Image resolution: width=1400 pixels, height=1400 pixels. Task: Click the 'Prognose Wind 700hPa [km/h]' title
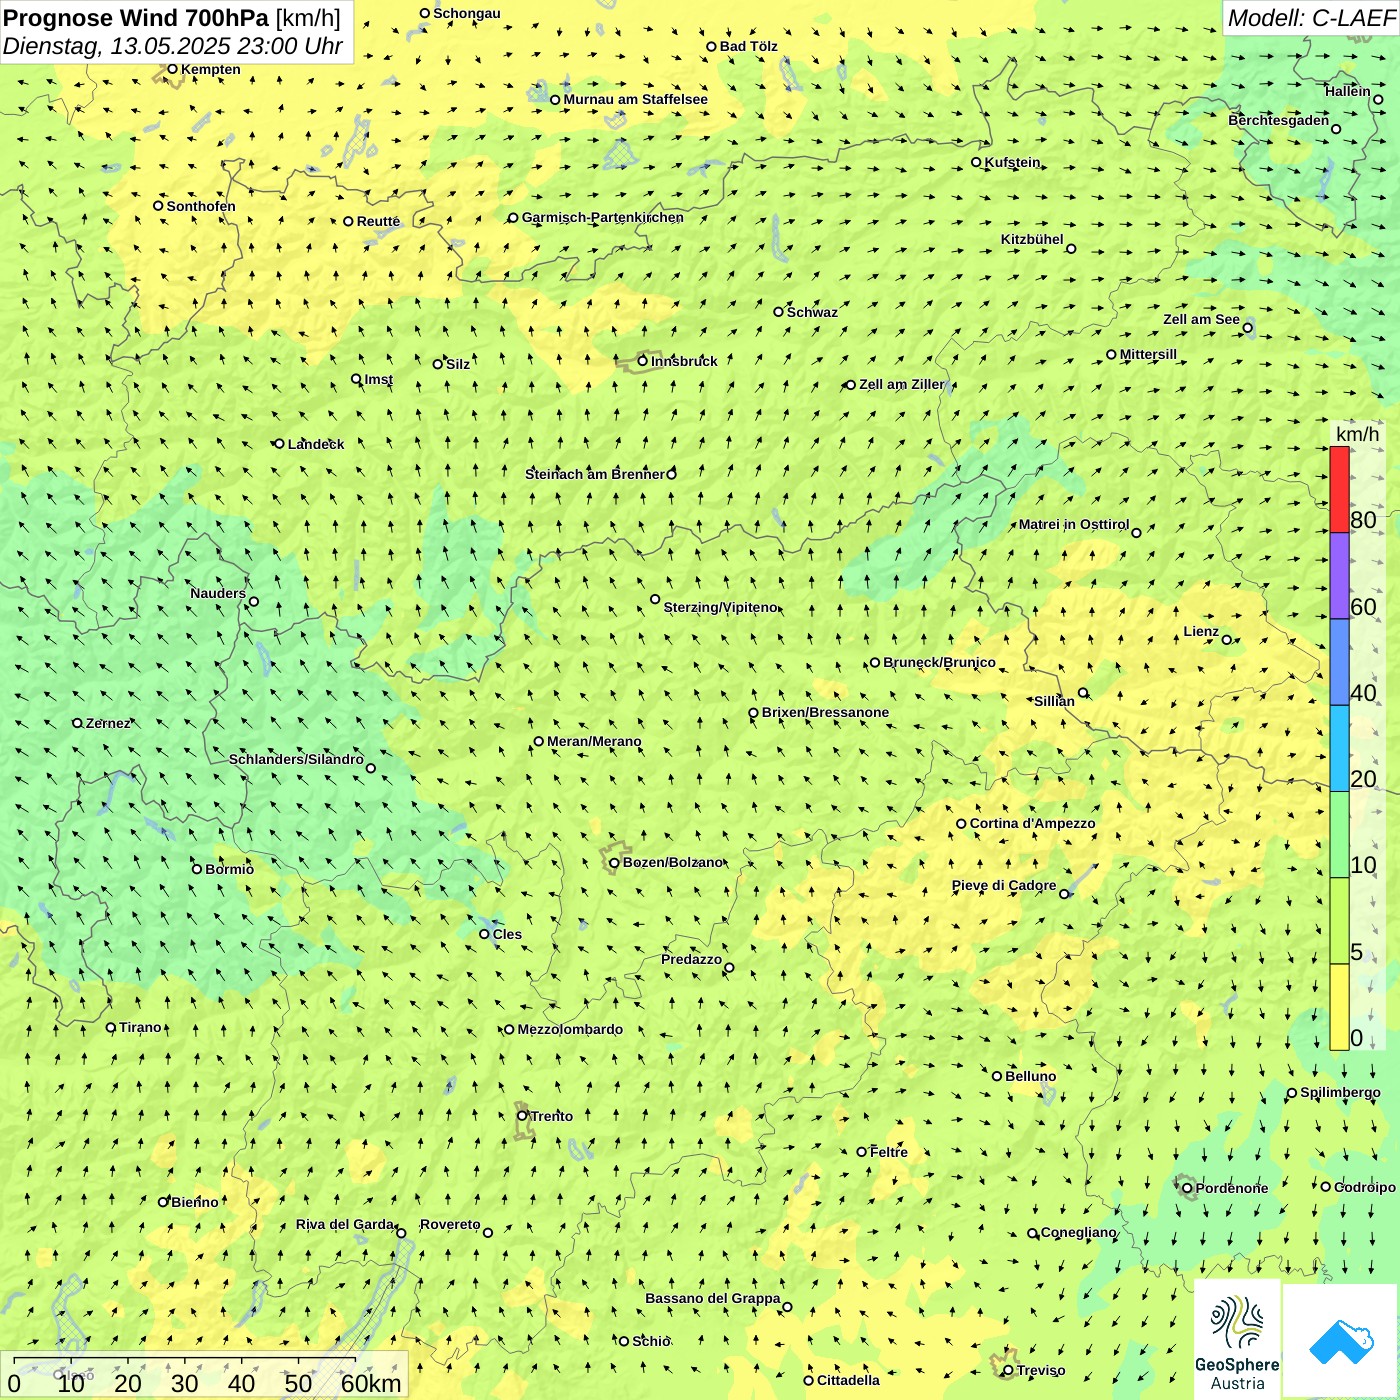[172, 17]
